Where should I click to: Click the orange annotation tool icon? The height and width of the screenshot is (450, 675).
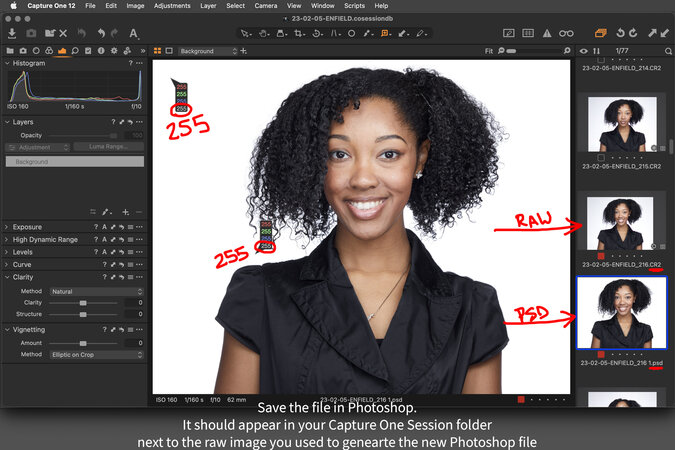[384, 33]
